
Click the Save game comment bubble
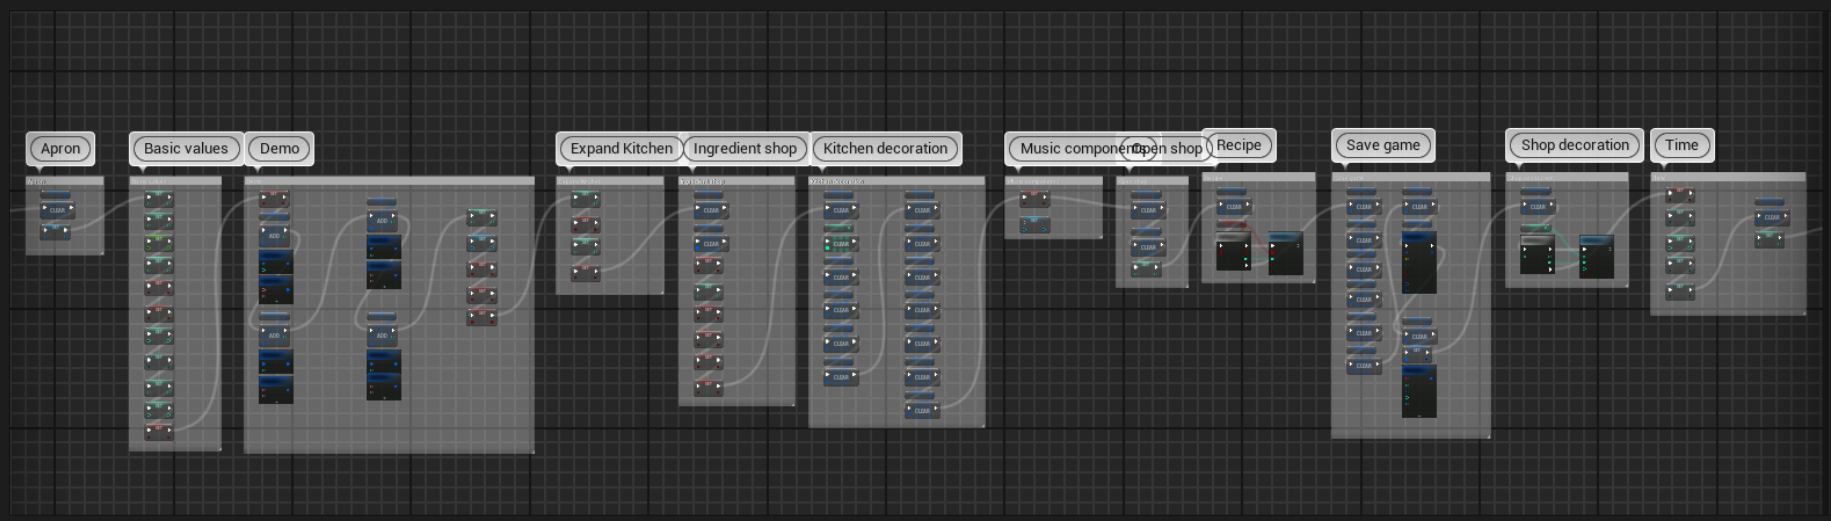[1383, 145]
